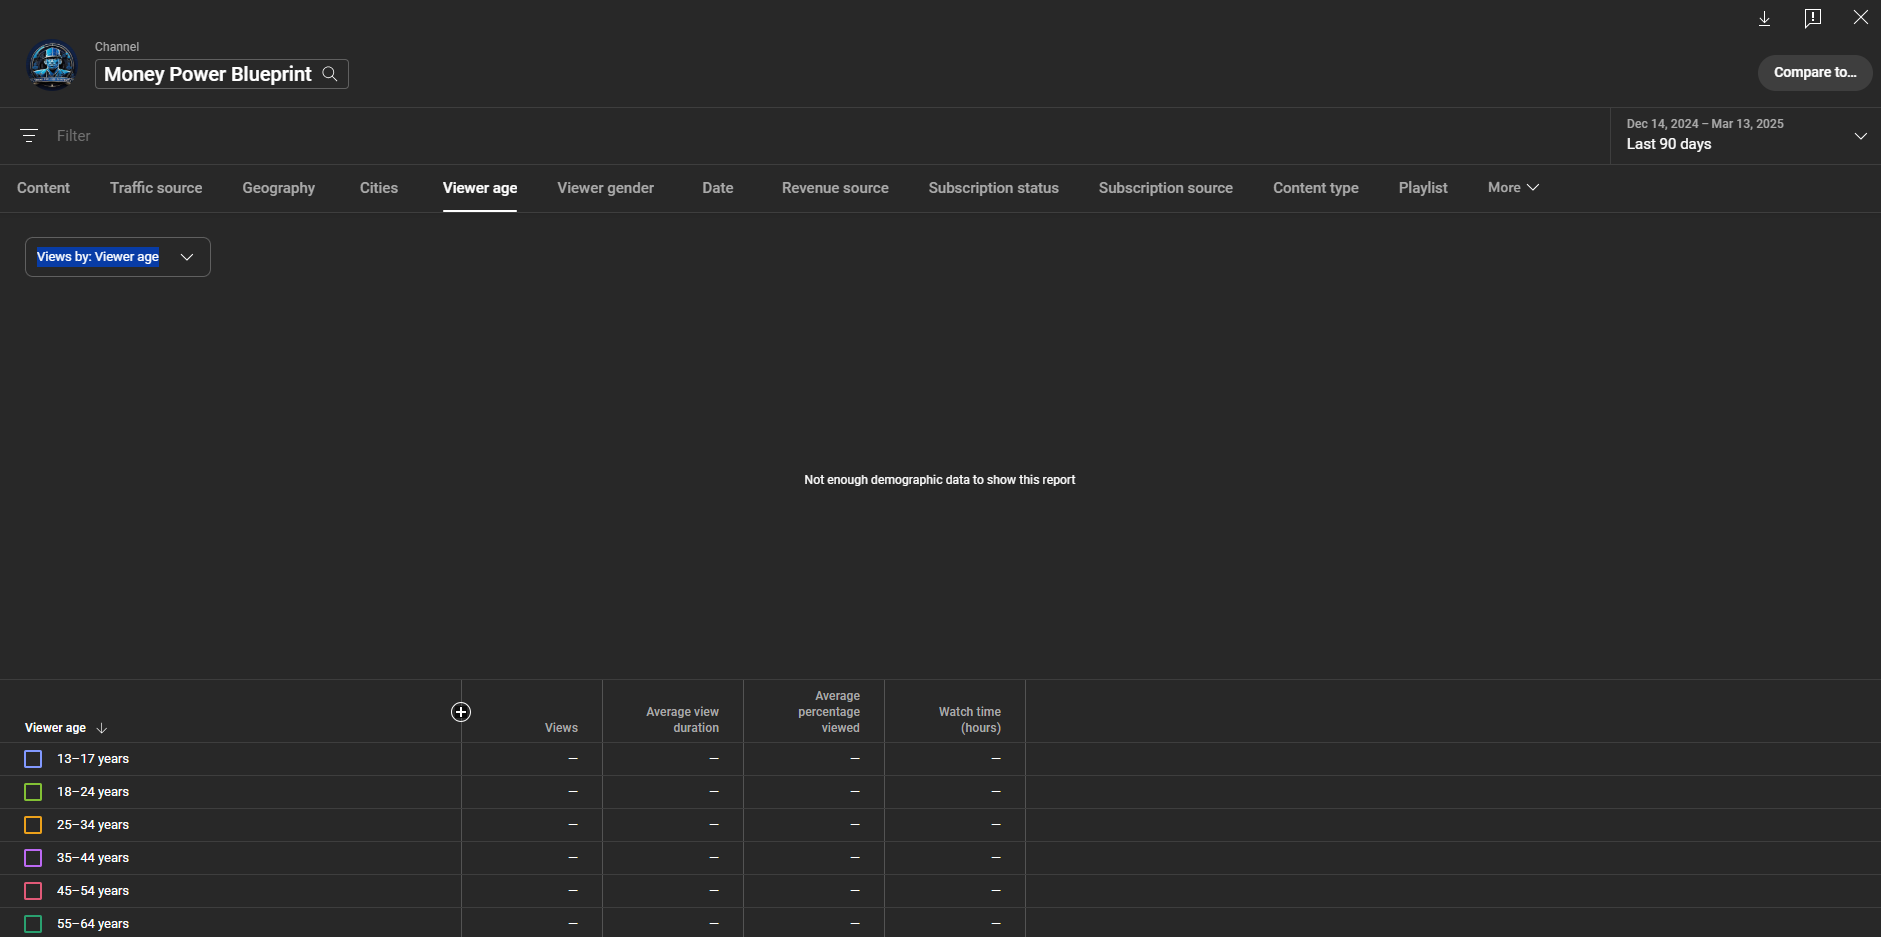
Task: Tick the 13–17 years checkbox
Action: (x=33, y=759)
